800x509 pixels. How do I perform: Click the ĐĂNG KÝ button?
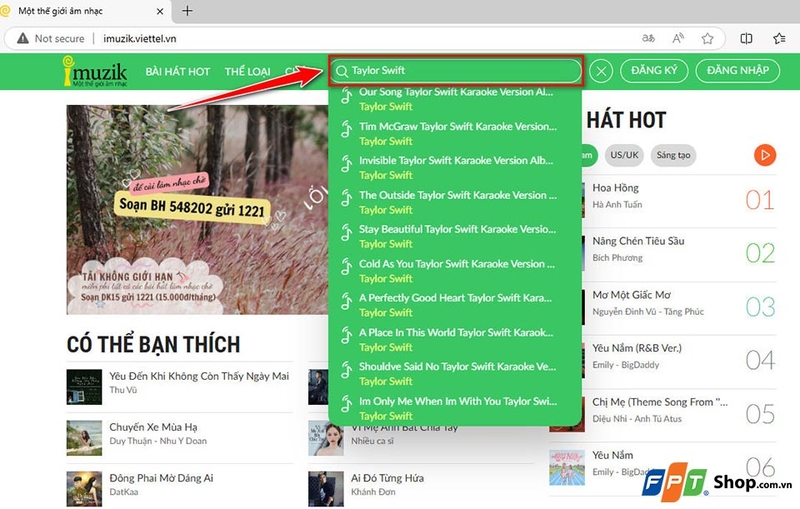[654, 70]
